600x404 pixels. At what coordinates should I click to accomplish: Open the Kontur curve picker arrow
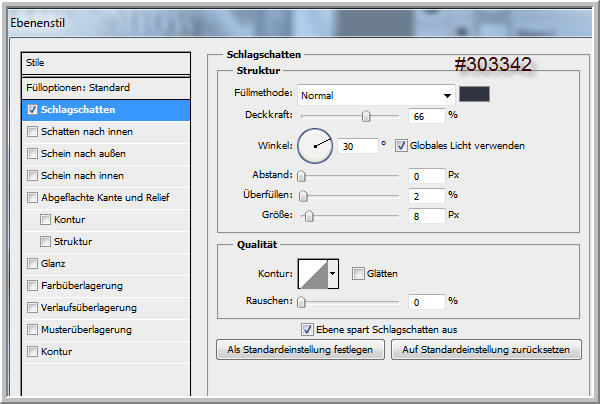click(x=333, y=274)
